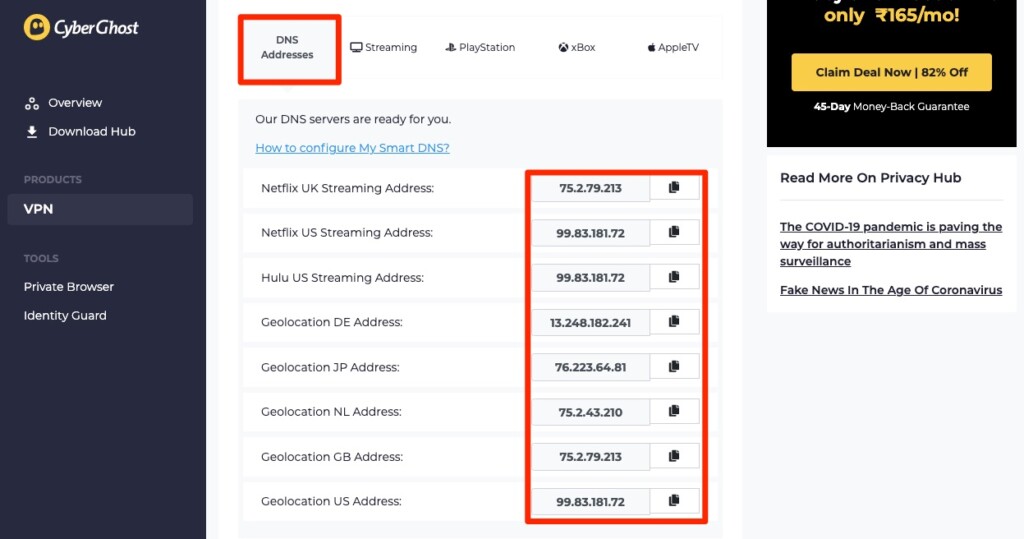The height and width of the screenshot is (539, 1024).
Task: Select the 76.223.64.81 address field
Action: pyautogui.click(x=590, y=367)
